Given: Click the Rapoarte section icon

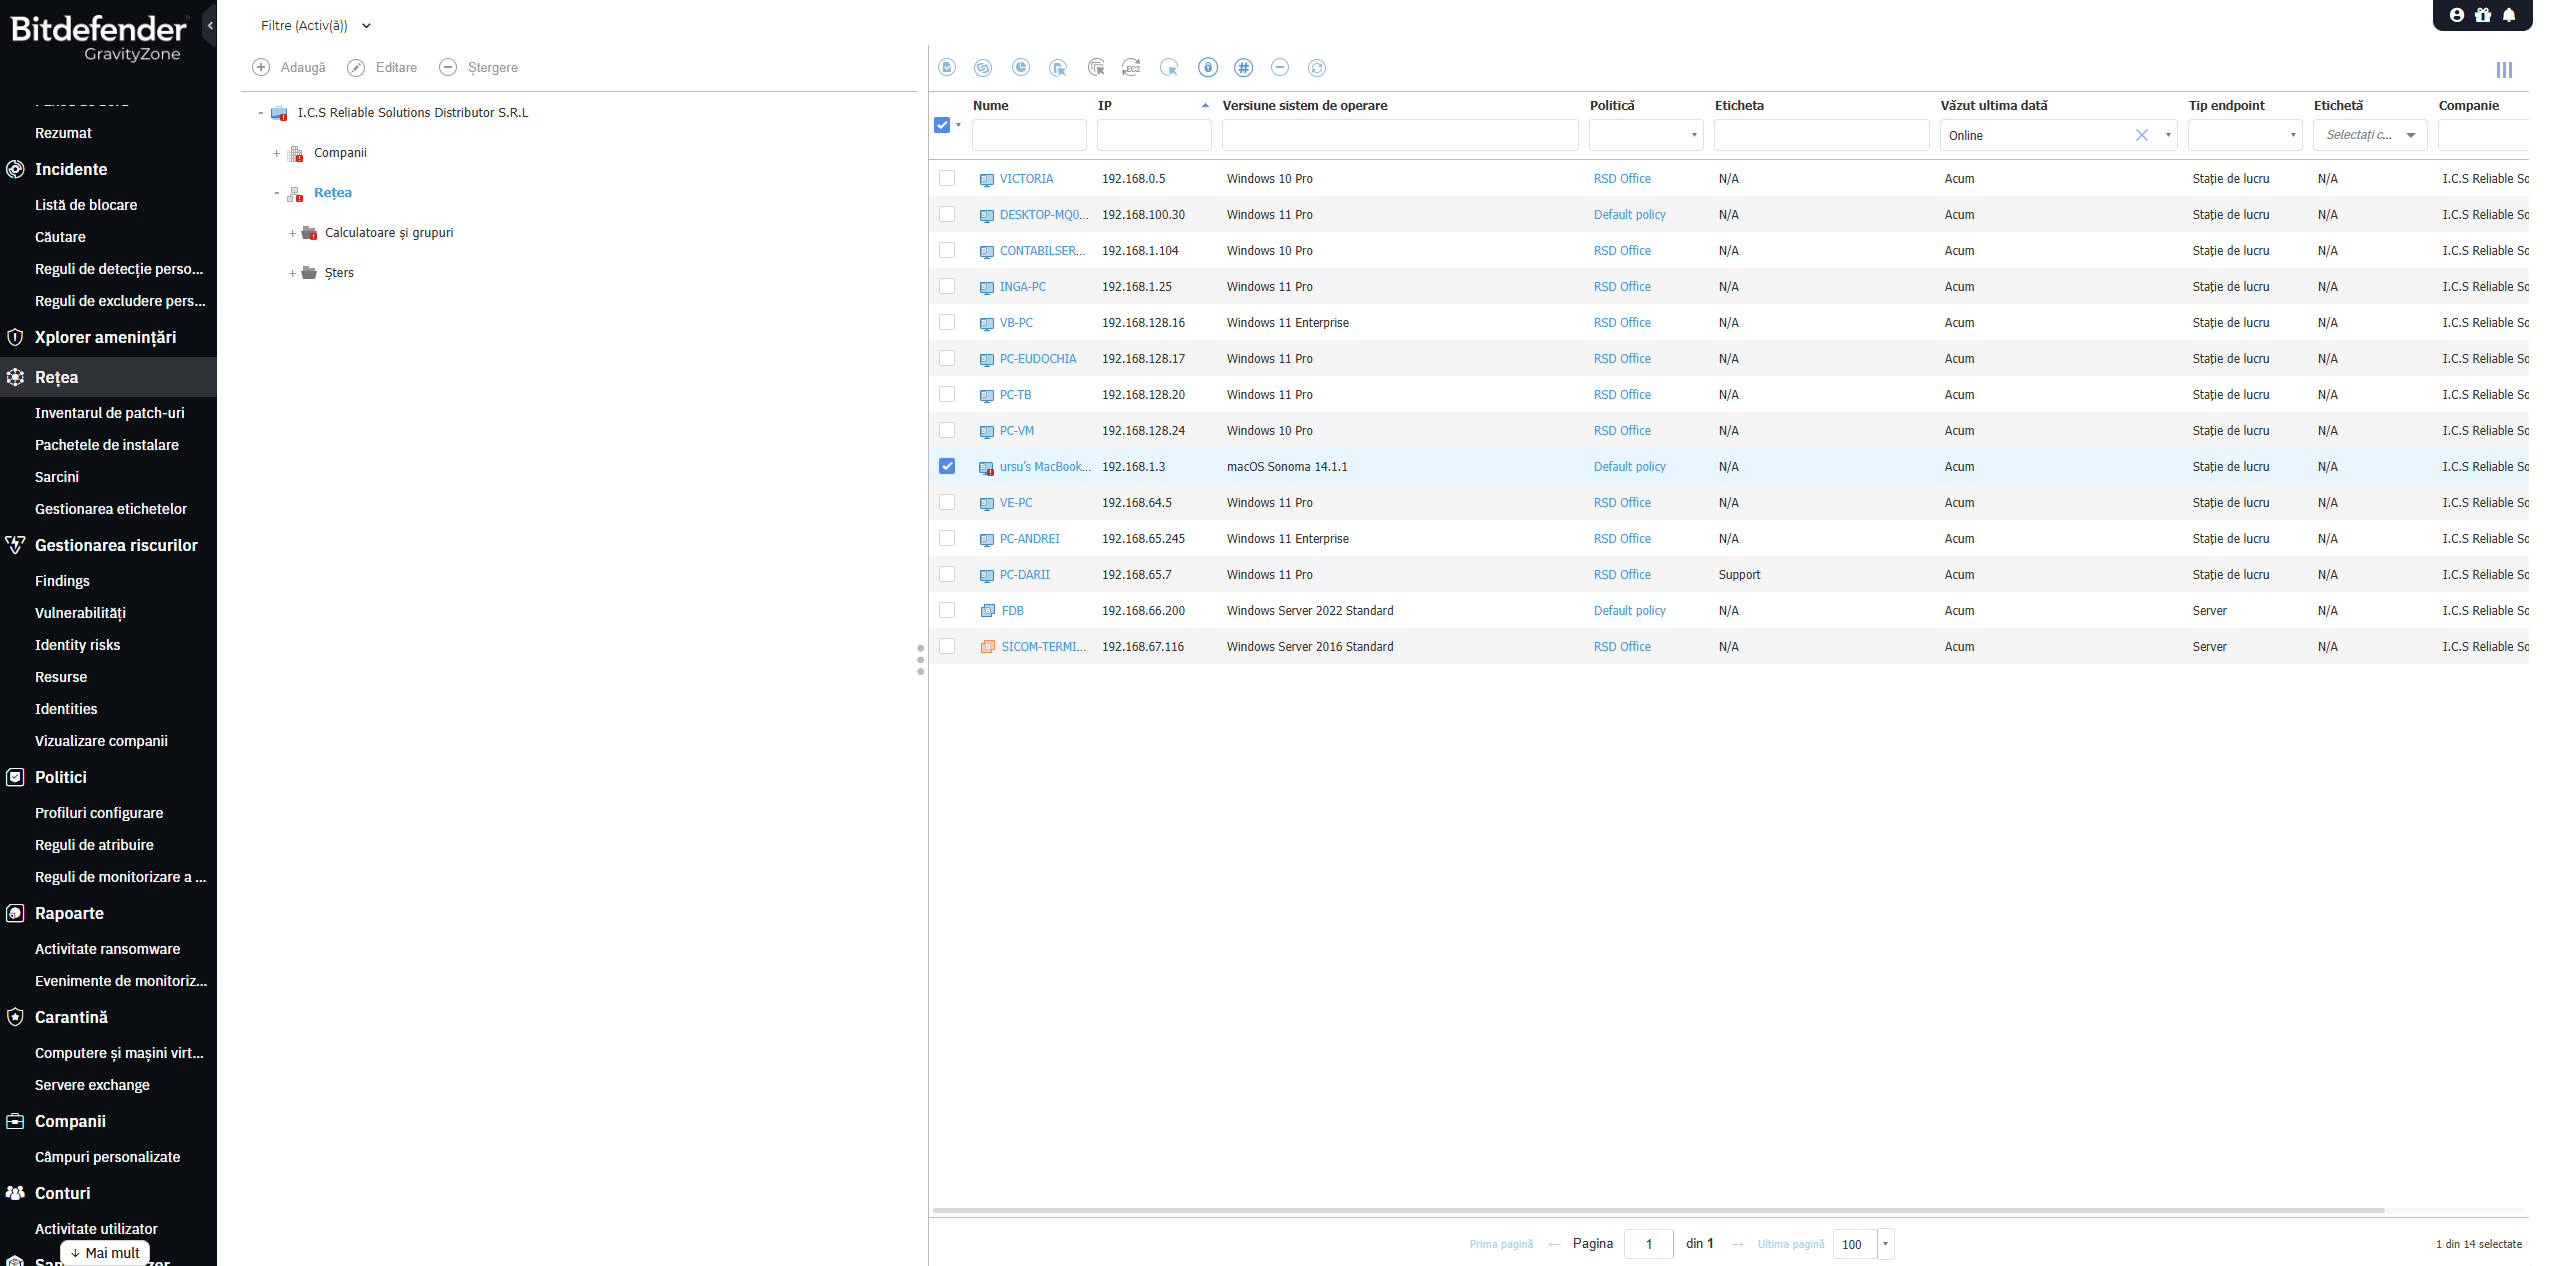Looking at the screenshot, I should (x=15, y=913).
